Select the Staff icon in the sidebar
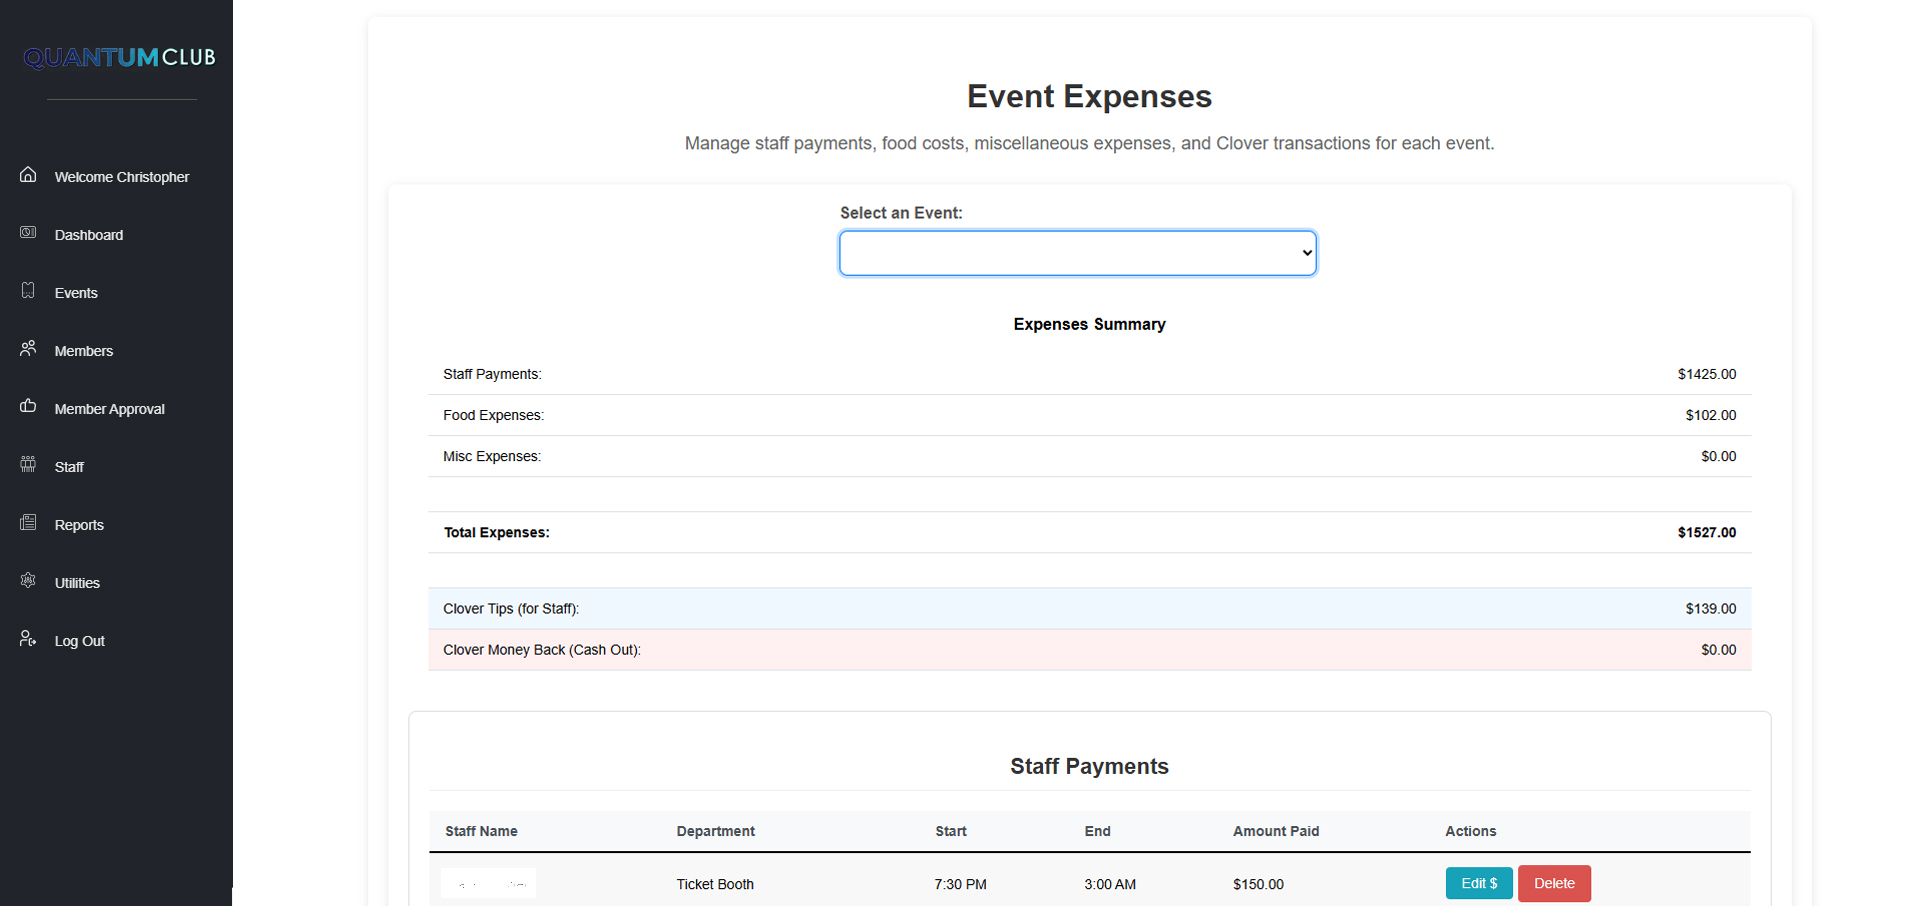Viewport: 1919px width, 906px height. 28,465
